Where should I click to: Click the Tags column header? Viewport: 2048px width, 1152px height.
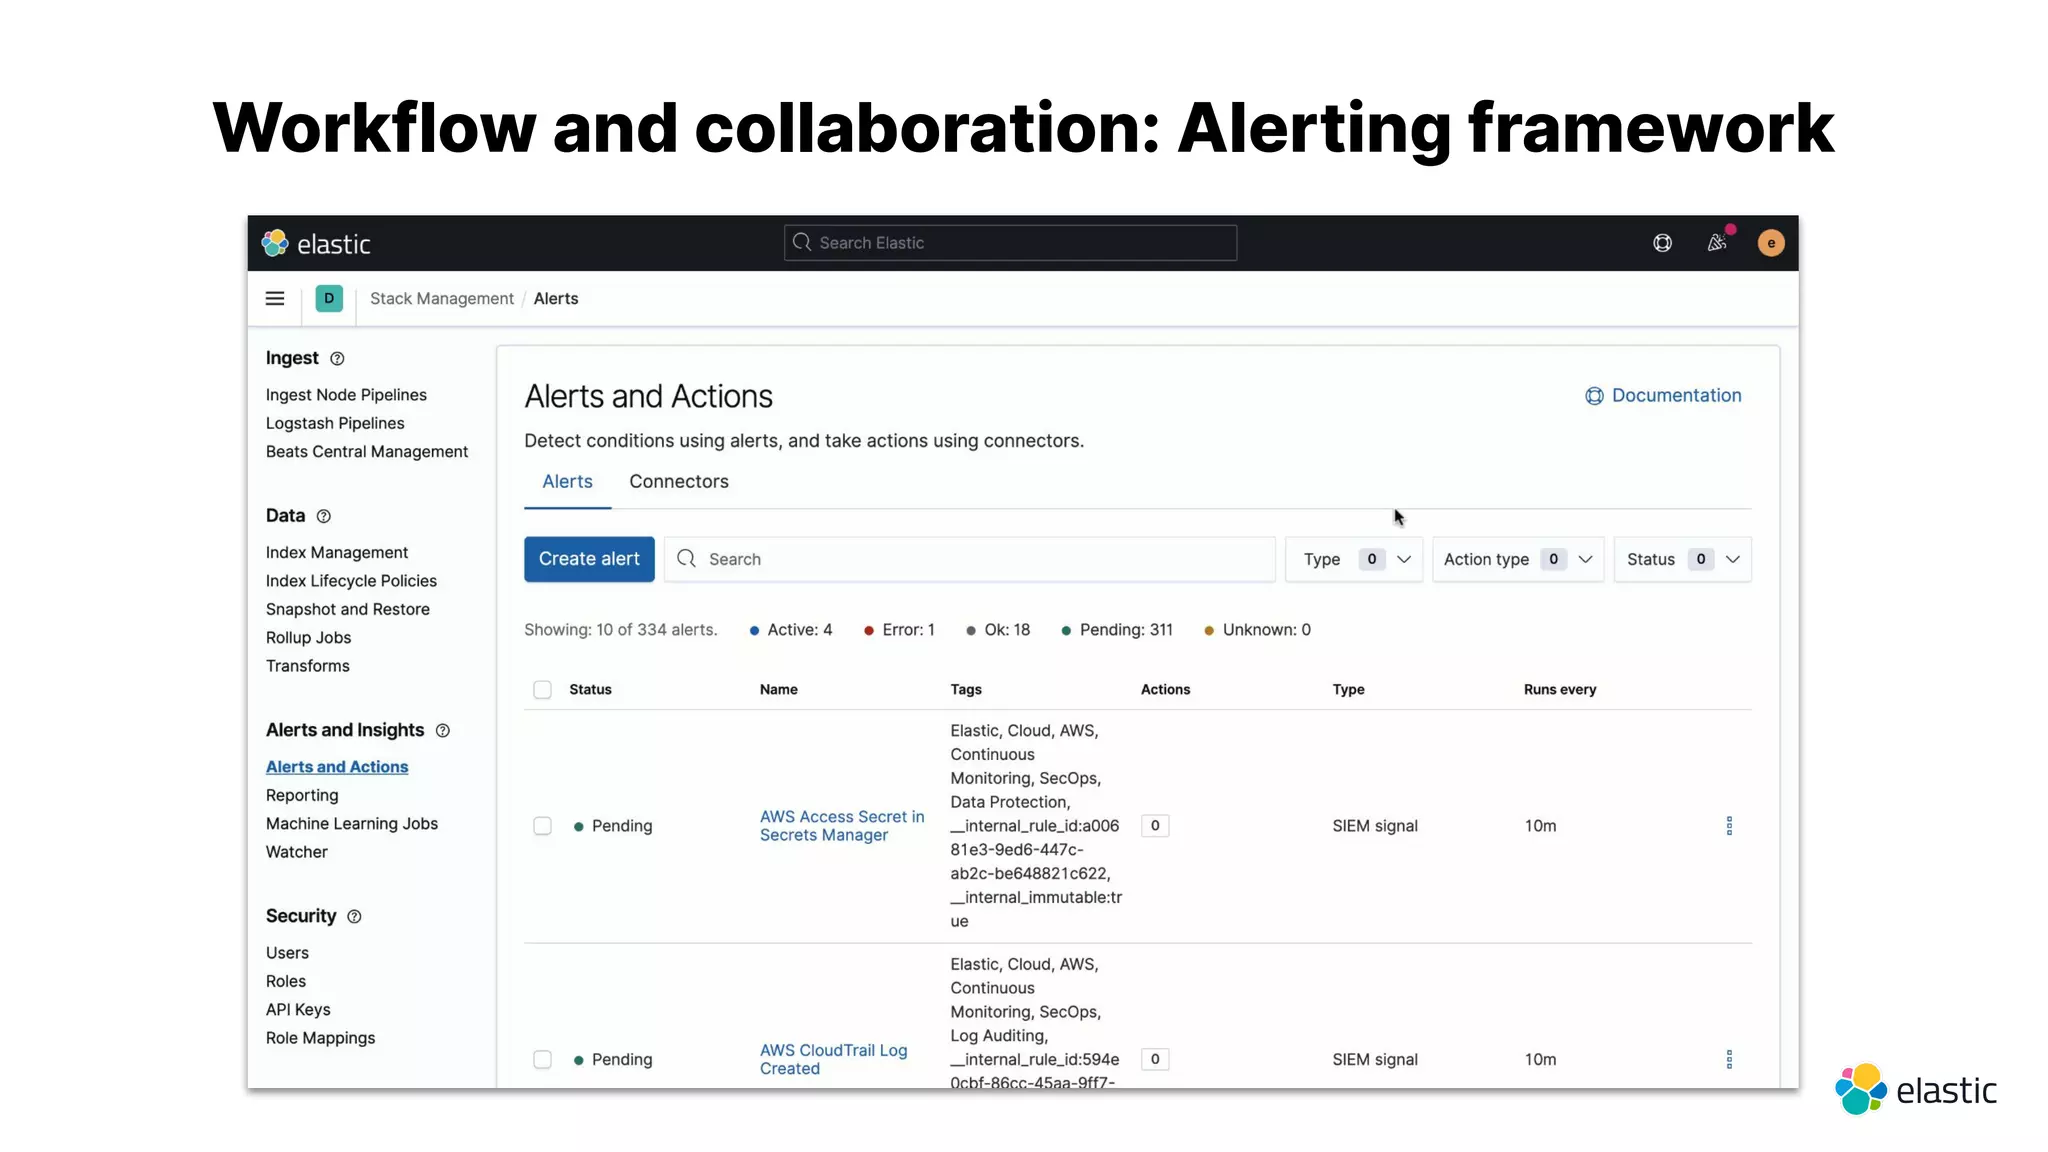pyautogui.click(x=966, y=690)
